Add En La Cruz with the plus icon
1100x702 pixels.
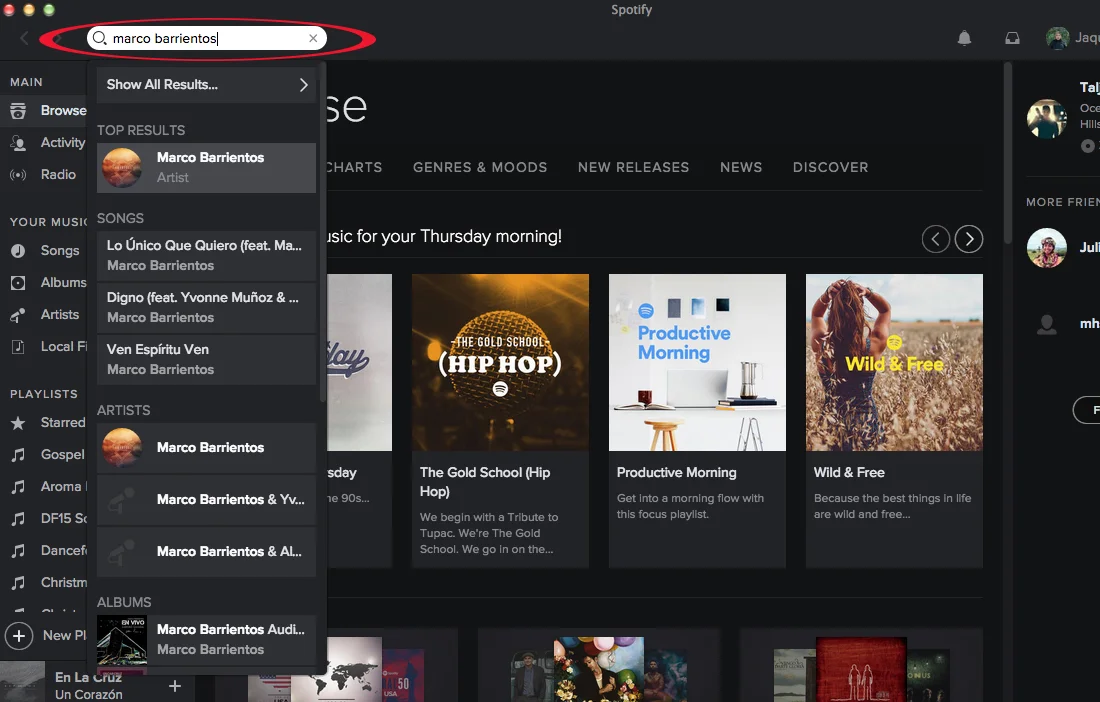tap(175, 686)
